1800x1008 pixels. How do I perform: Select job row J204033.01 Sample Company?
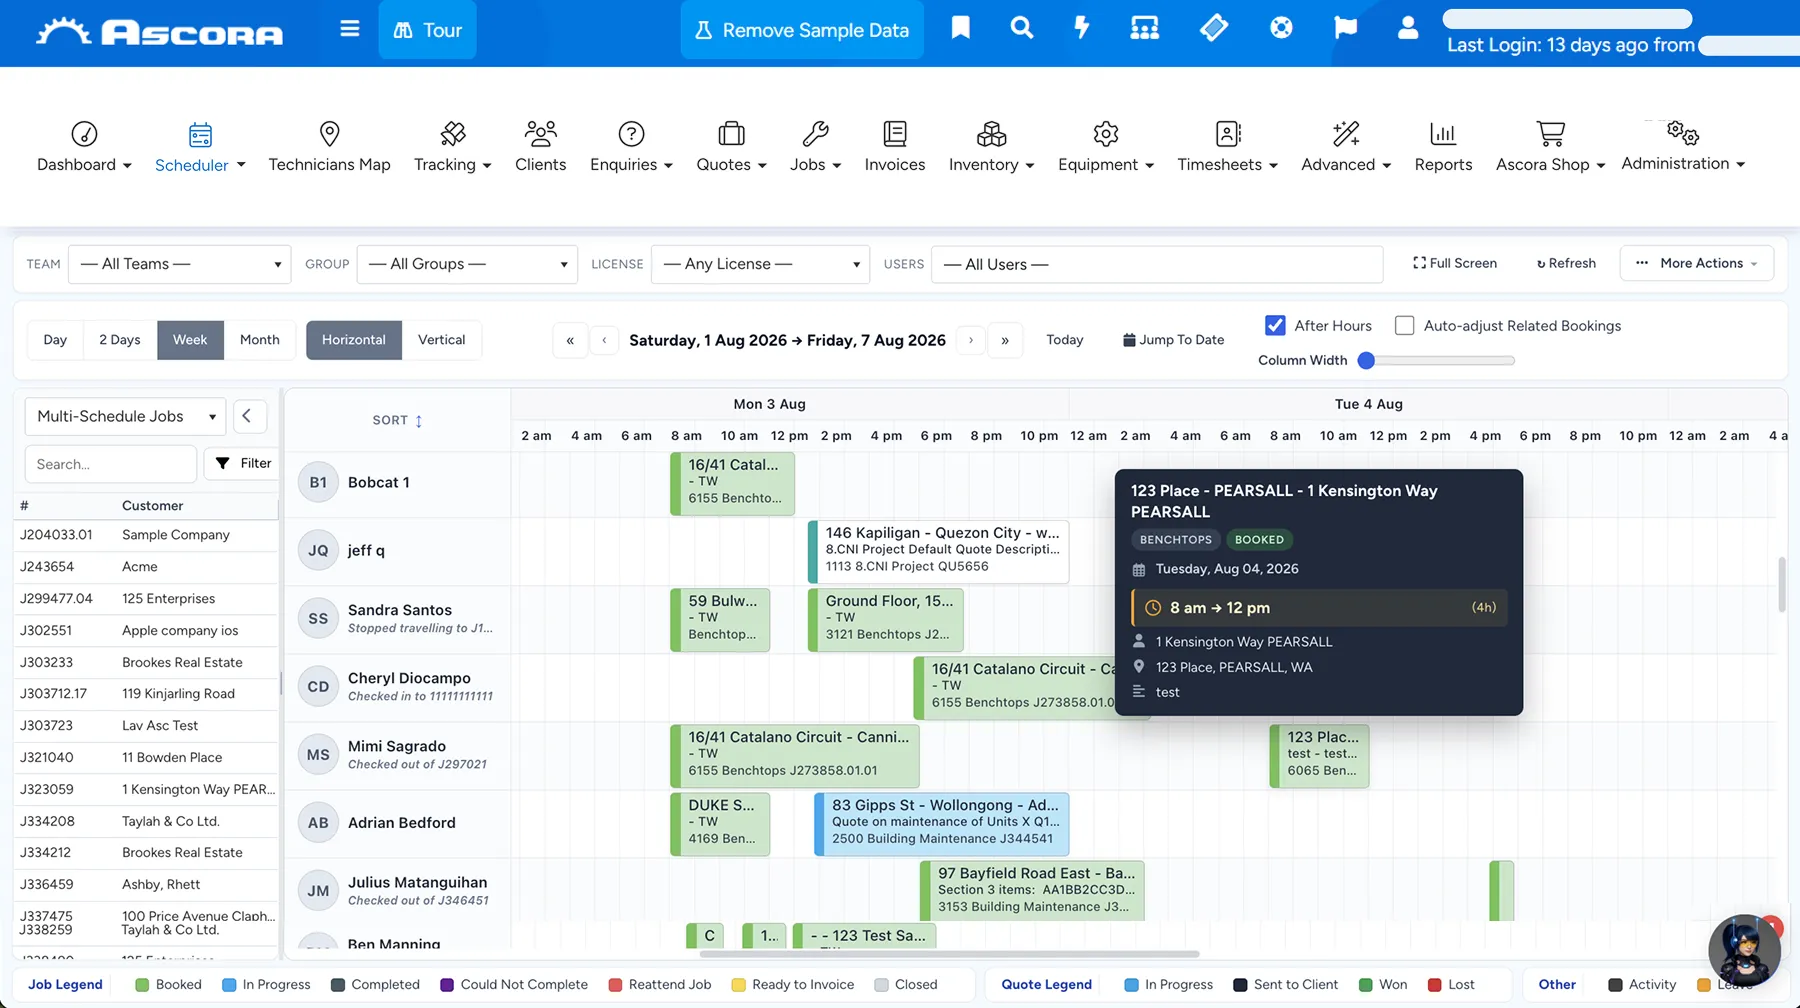click(x=146, y=535)
